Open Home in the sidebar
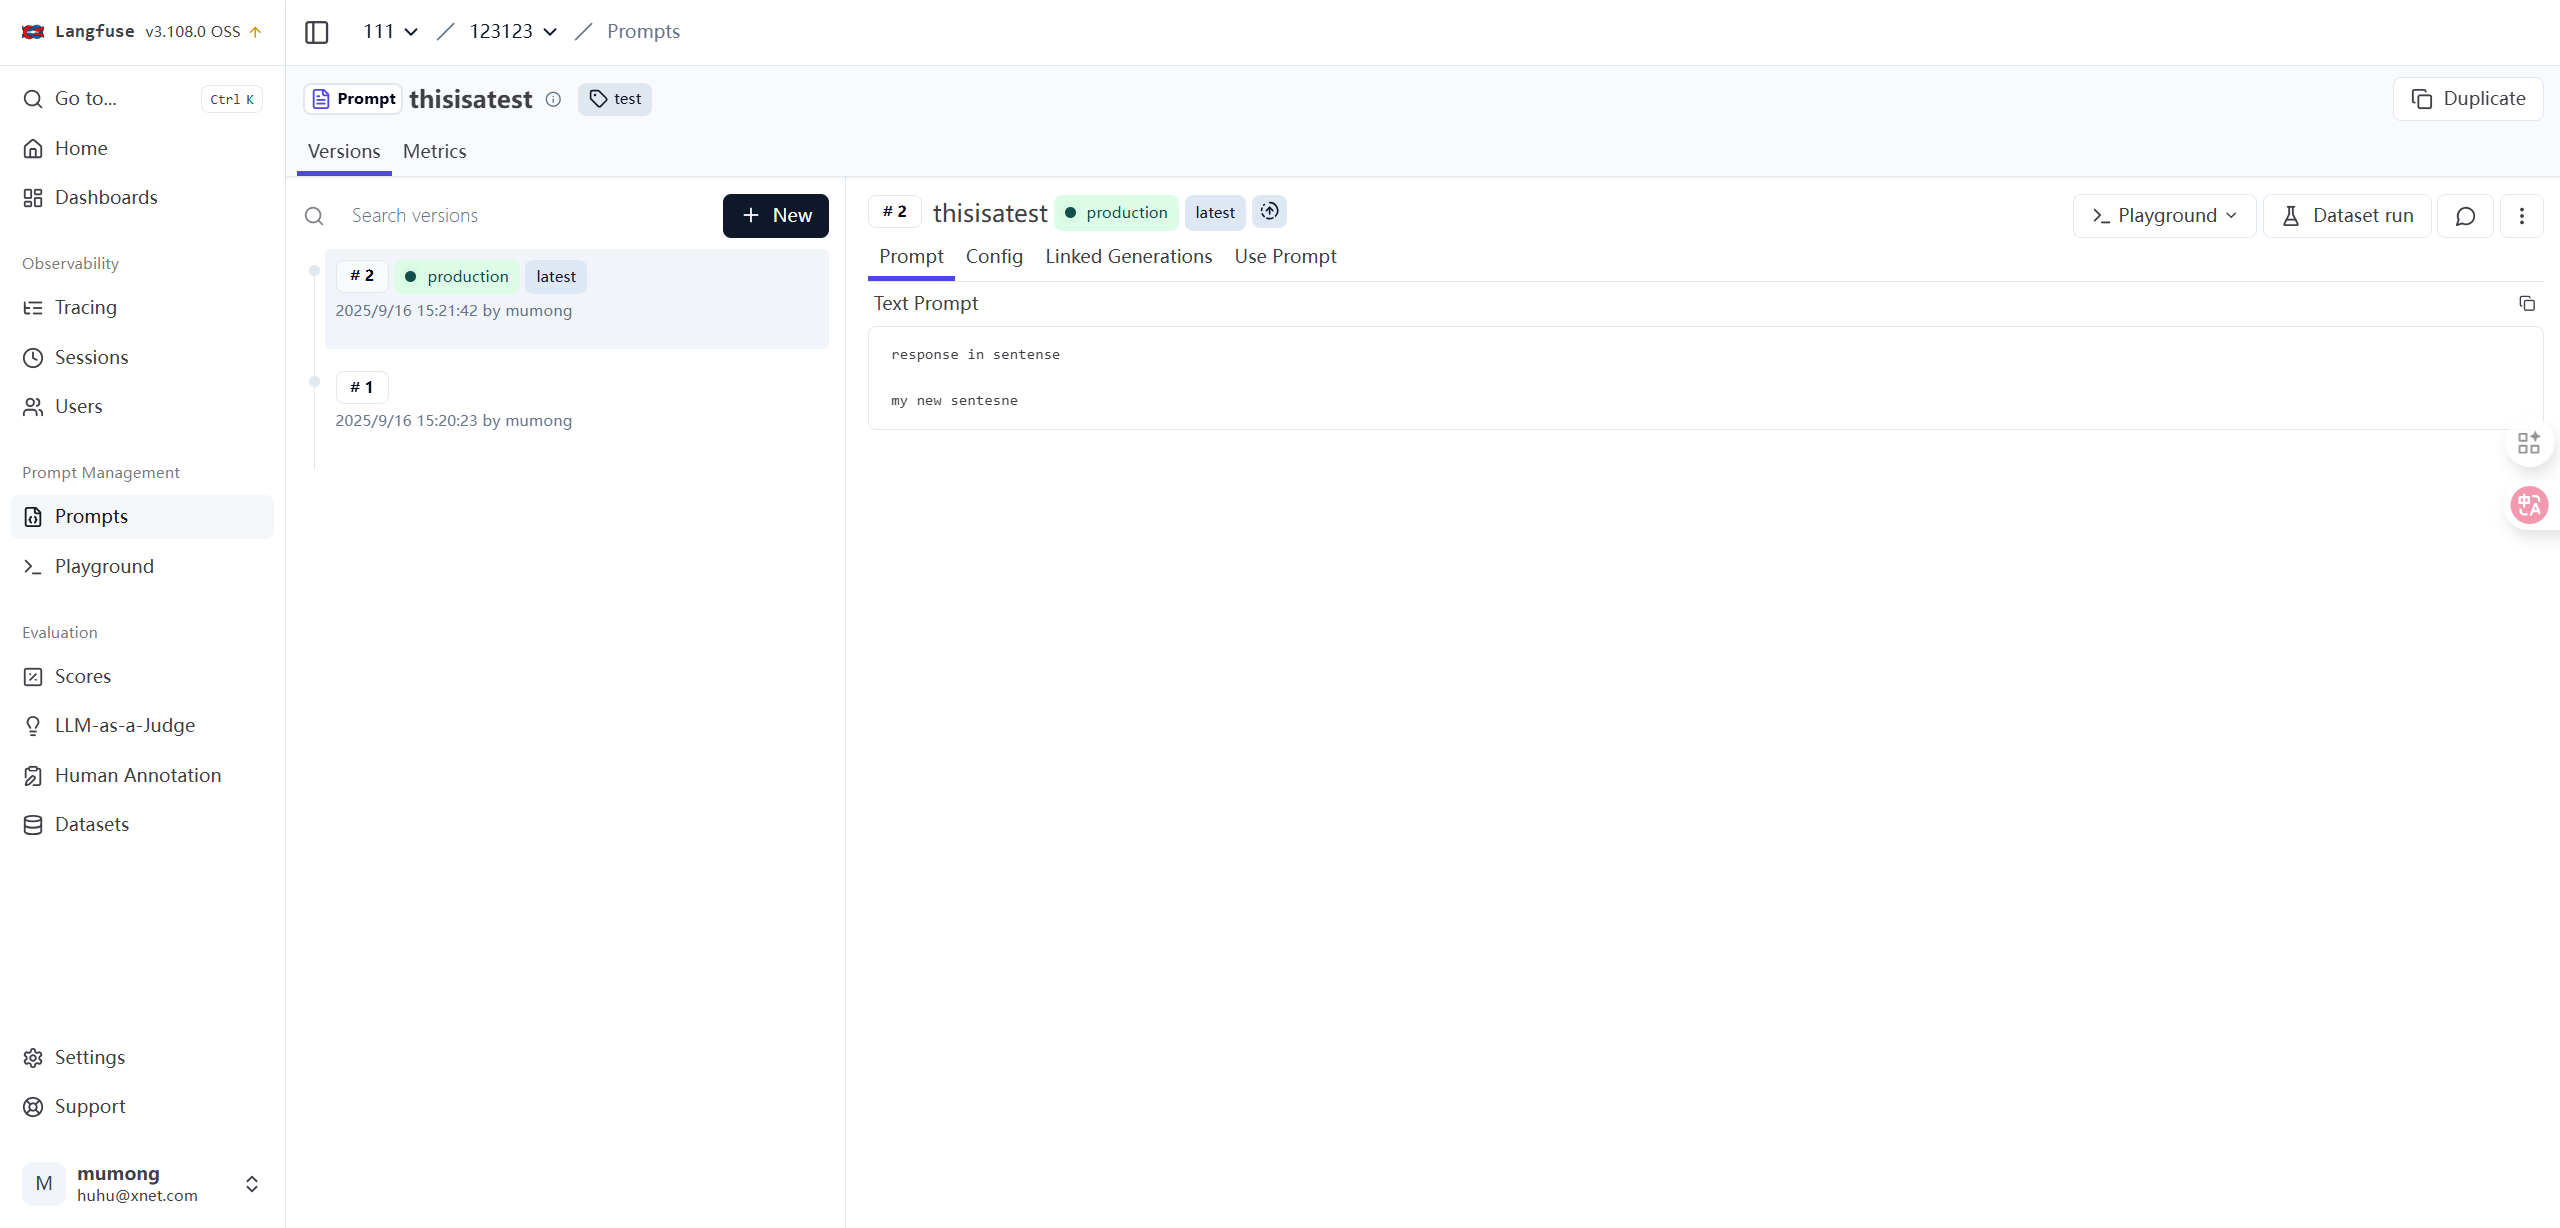 [142, 148]
